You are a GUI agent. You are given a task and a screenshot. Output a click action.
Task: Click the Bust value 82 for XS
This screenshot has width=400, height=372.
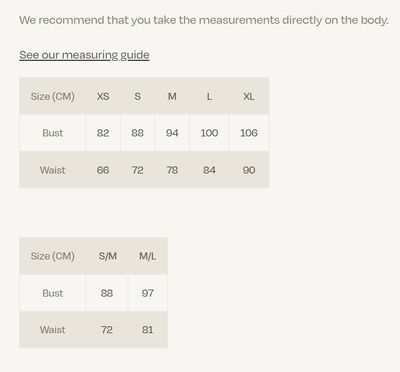tap(103, 133)
